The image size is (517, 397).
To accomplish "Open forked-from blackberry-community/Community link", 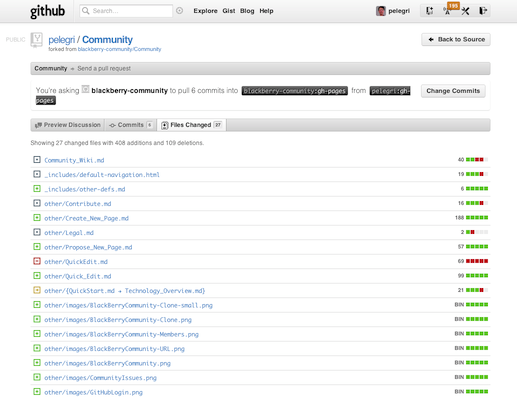I will [119, 49].
